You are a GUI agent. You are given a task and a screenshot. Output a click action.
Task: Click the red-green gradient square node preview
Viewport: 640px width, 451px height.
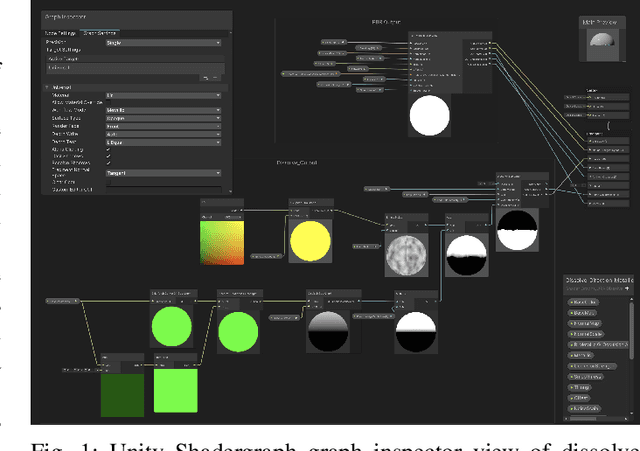click(x=221, y=244)
